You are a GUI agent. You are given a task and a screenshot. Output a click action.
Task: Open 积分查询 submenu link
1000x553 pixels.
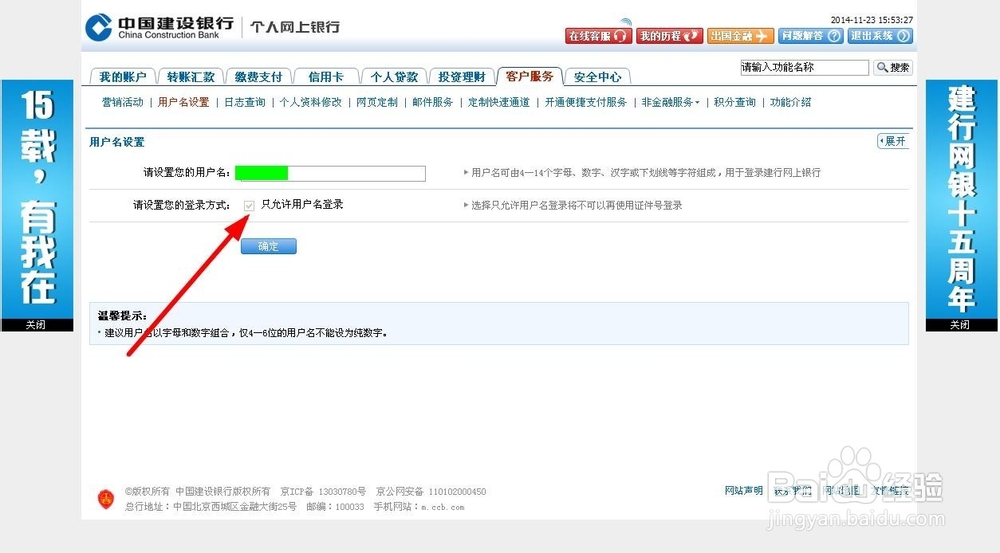(735, 102)
